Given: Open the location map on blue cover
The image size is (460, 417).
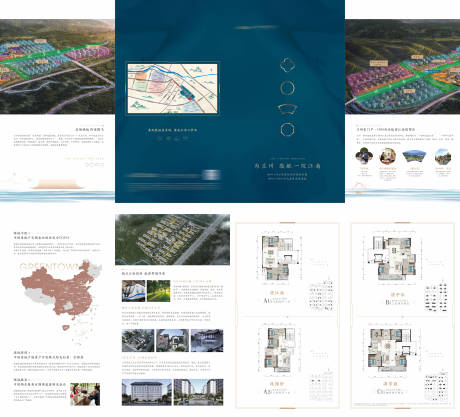Looking at the screenshot, I should click(x=173, y=88).
